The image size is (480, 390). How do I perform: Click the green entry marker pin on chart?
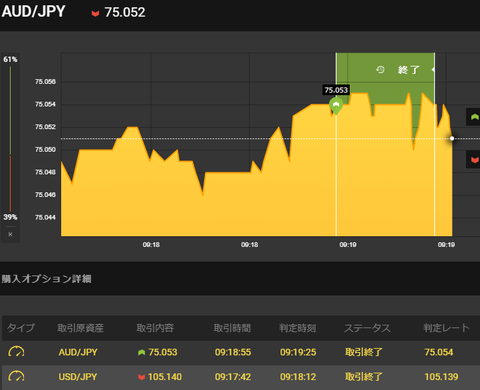(336, 106)
